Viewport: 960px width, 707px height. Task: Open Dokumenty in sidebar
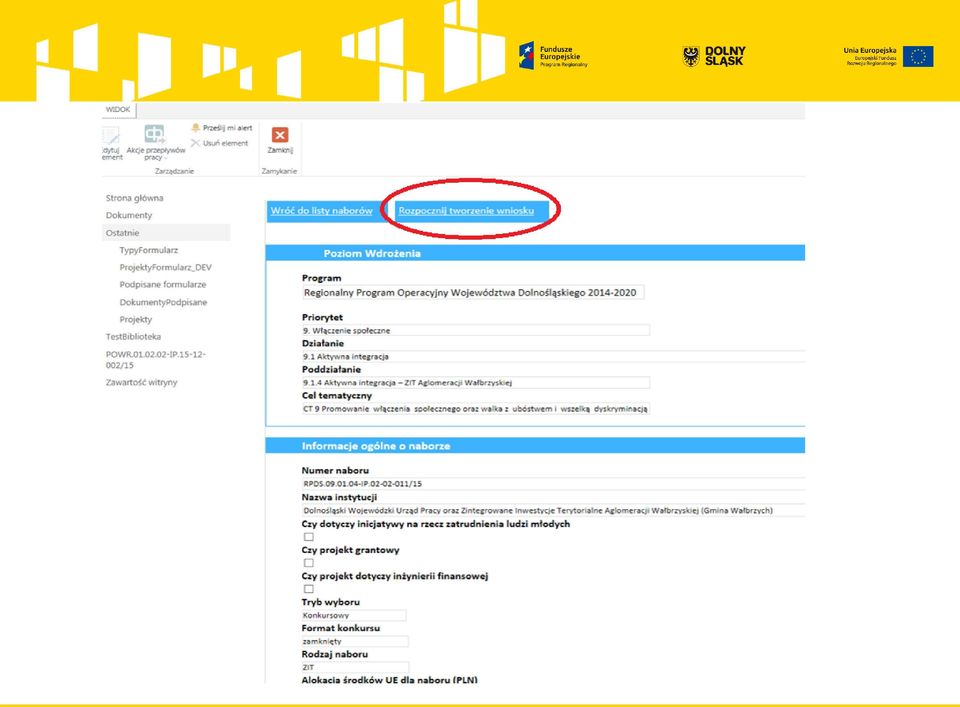tap(129, 215)
